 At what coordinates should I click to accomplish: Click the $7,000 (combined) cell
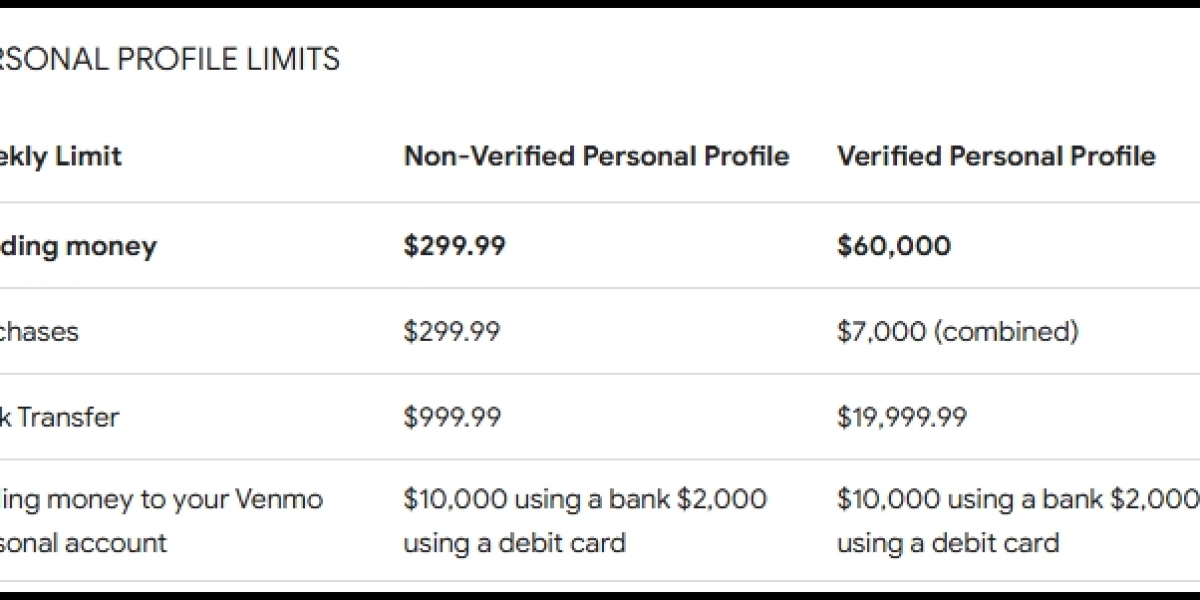957,331
